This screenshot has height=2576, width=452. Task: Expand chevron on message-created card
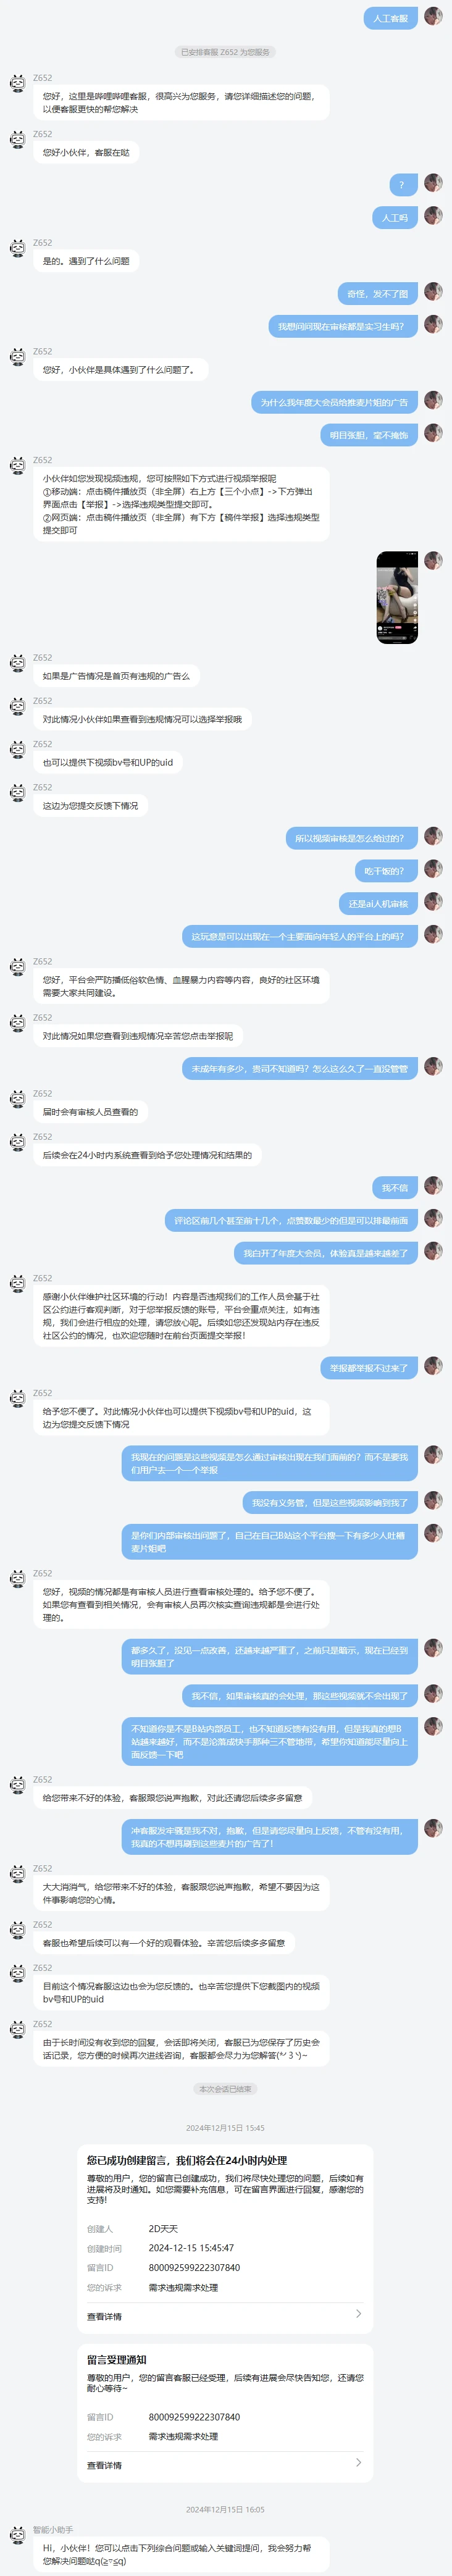[359, 2315]
